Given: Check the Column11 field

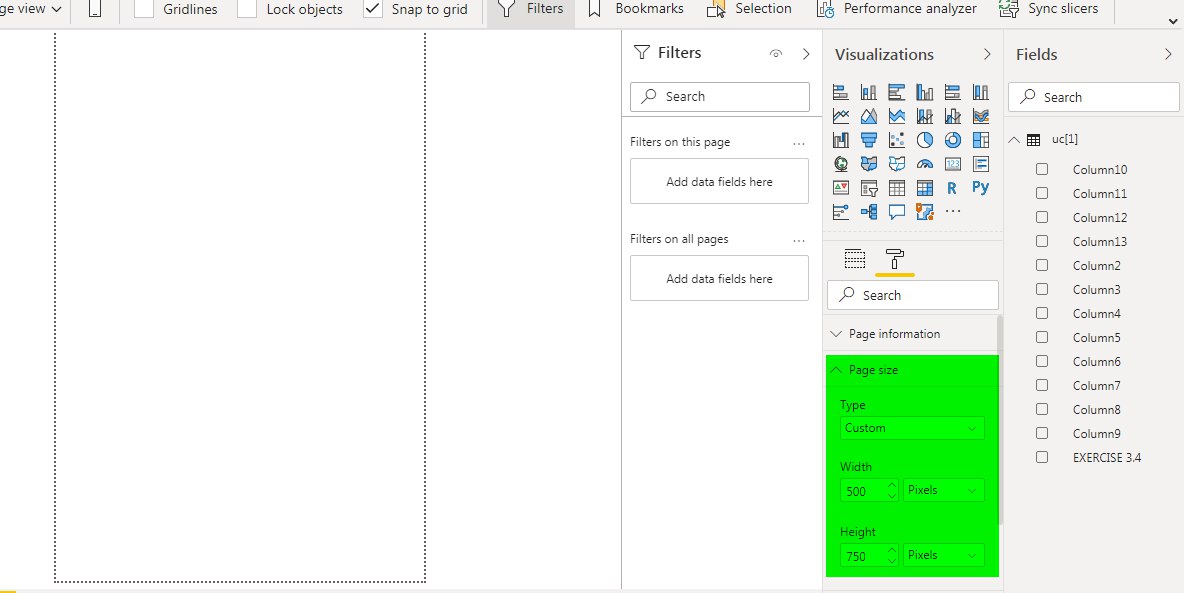Looking at the screenshot, I should click(x=1042, y=193).
